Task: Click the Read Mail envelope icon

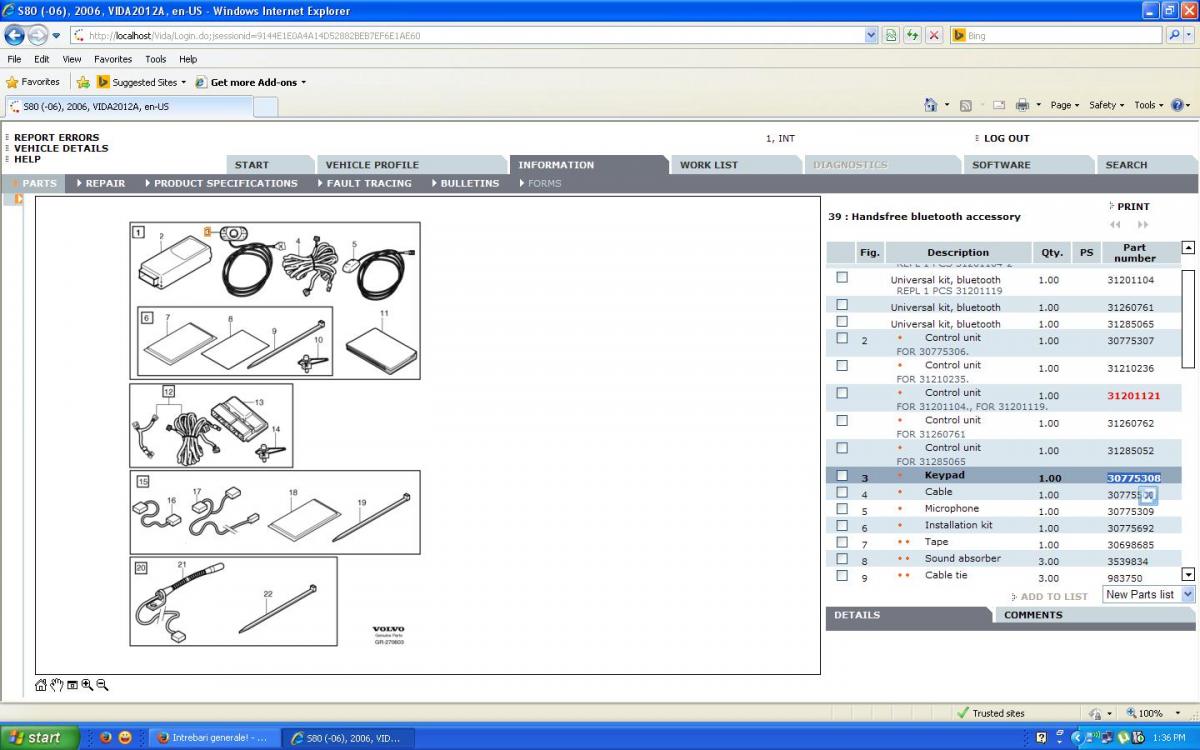Action: (998, 105)
